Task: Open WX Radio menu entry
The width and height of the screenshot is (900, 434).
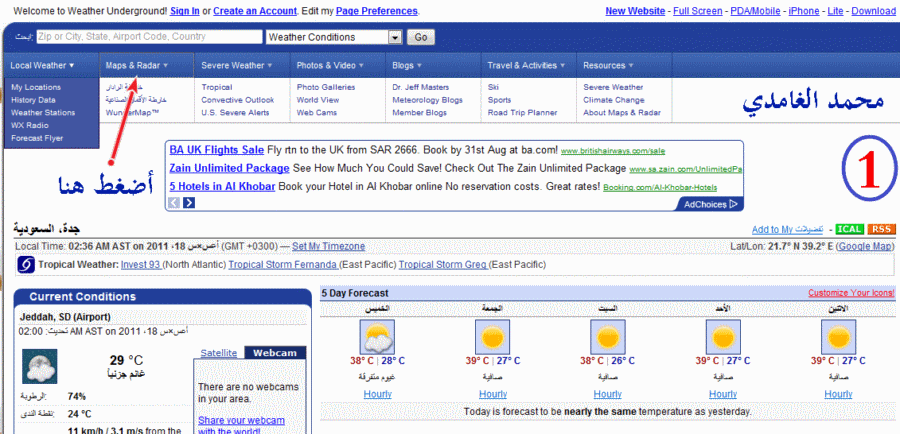Action: pyautogui.click(x=29, y=125)
